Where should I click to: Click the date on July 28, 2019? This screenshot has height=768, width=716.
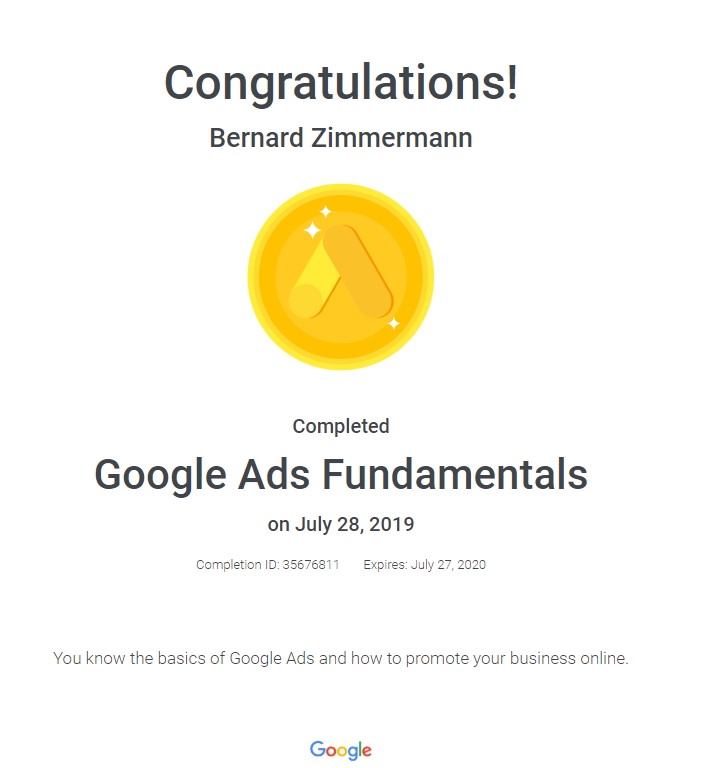pyautogui.click(x=341, y=524)
